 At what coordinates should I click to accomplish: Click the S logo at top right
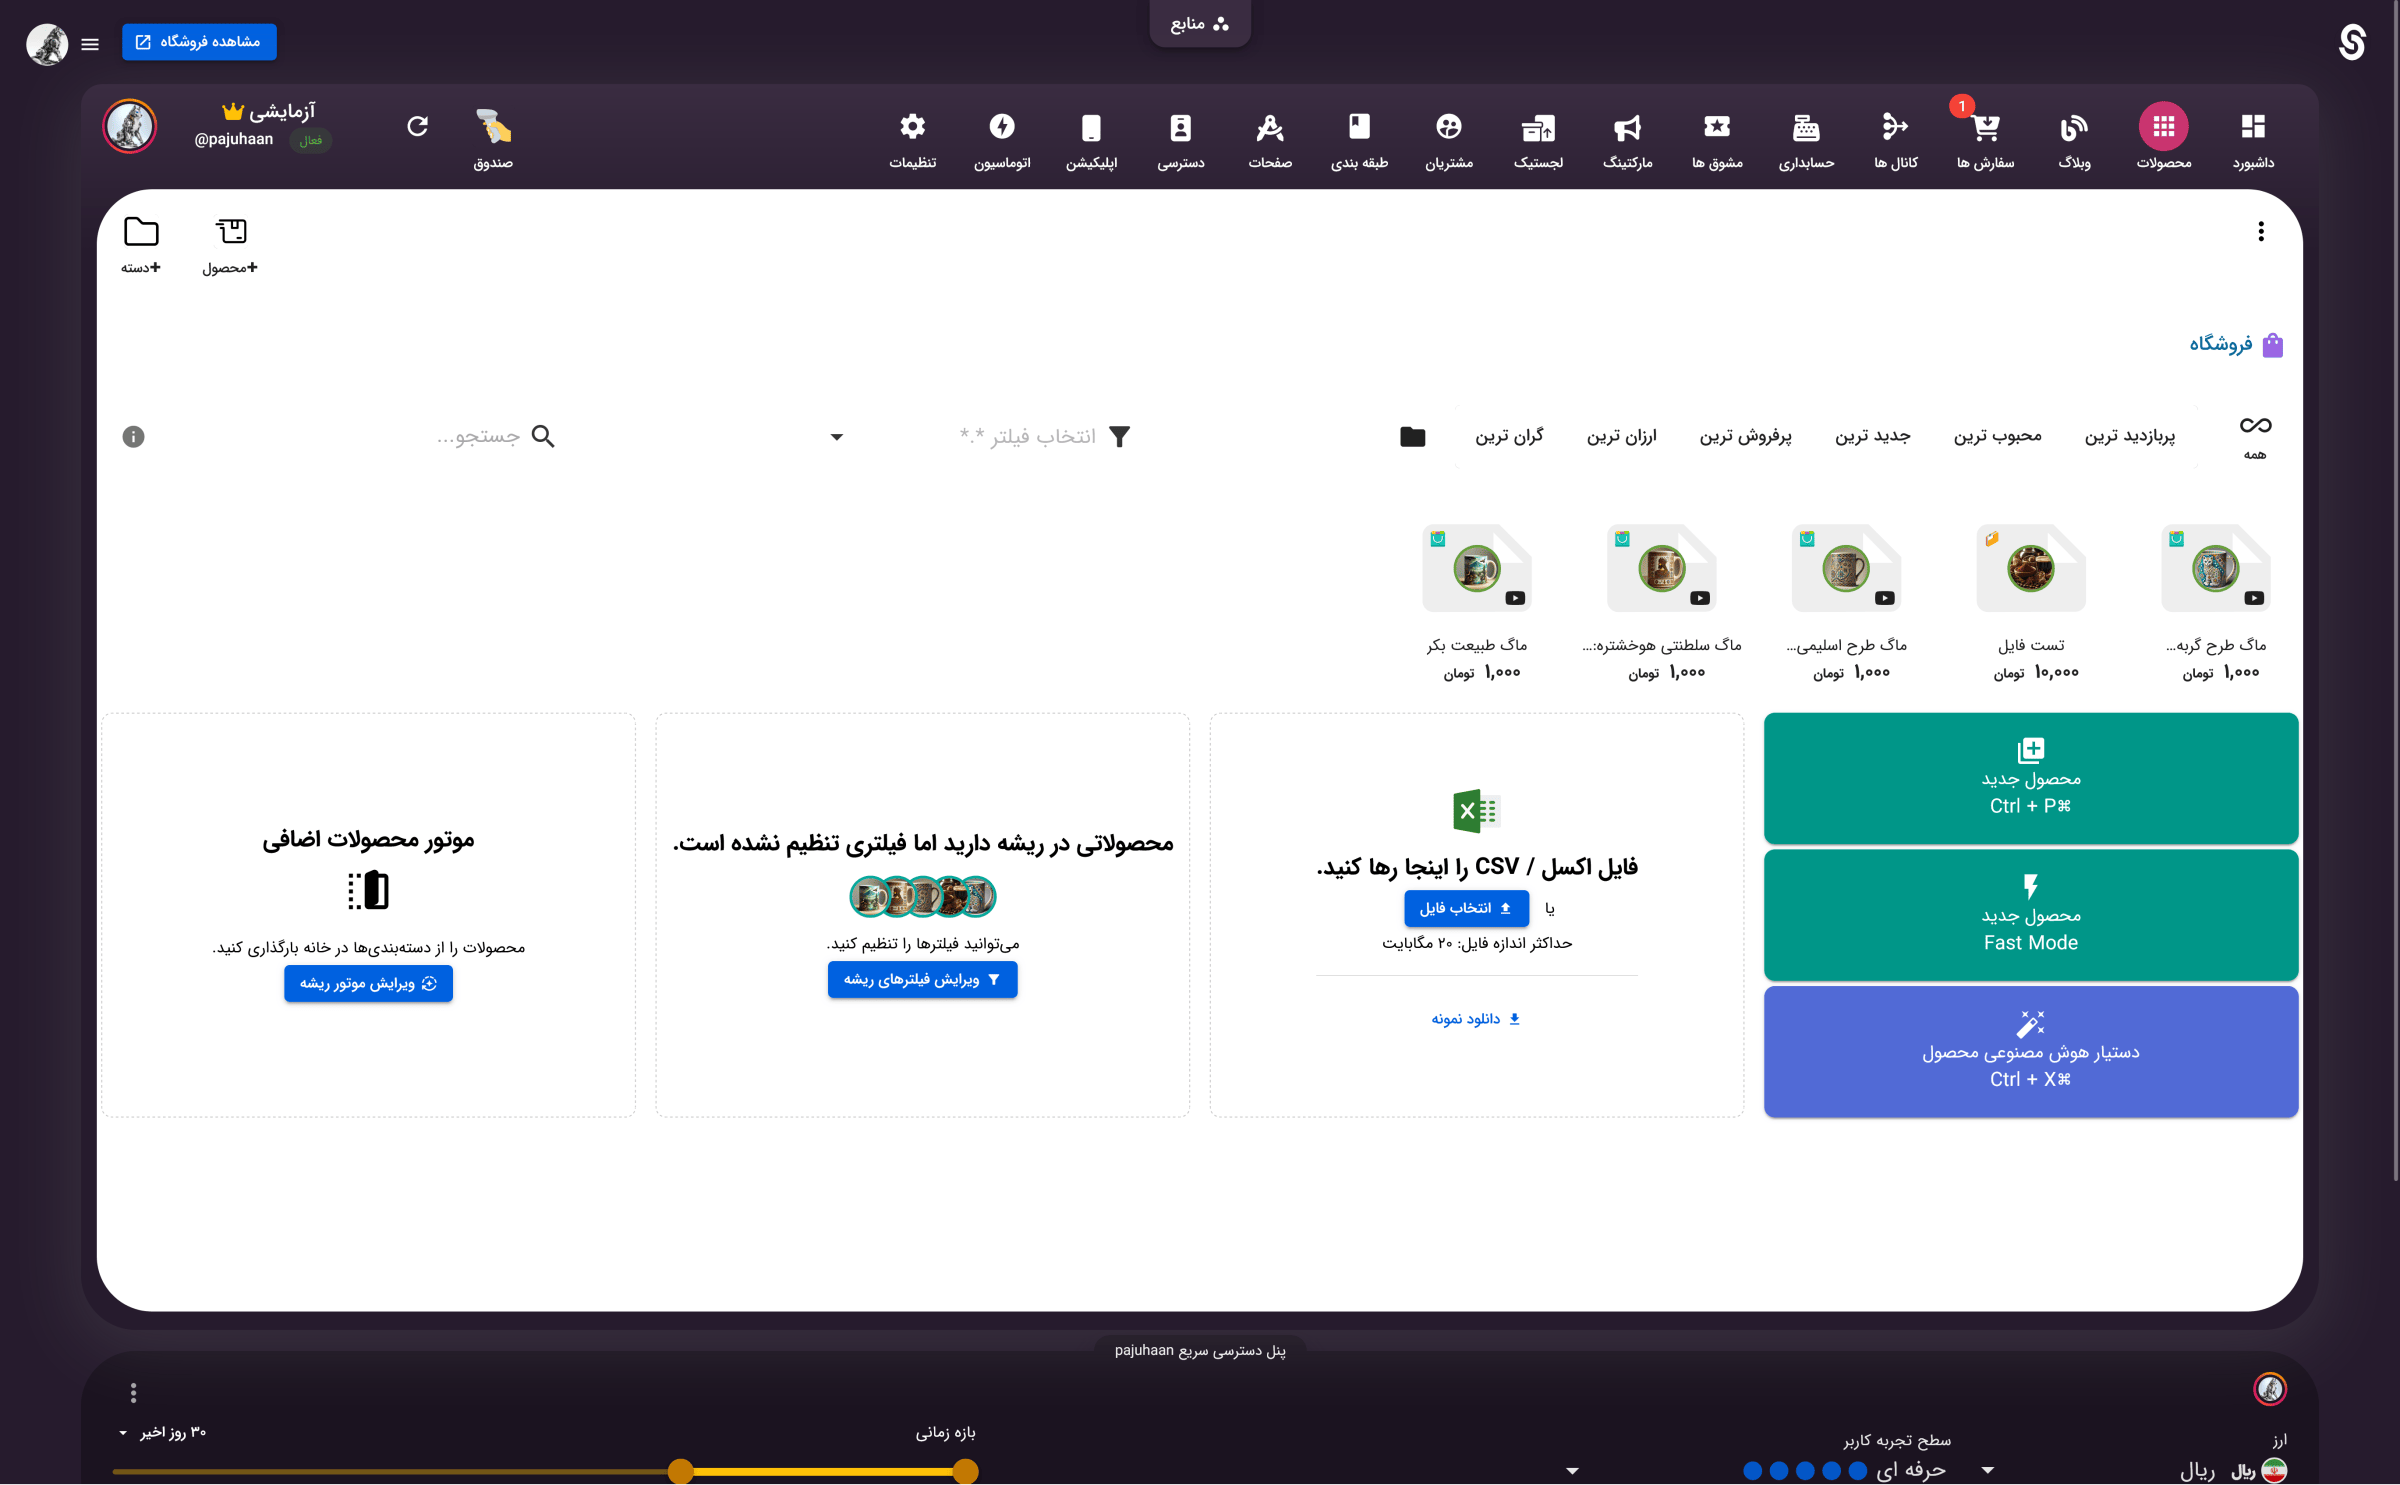(x=2352, y=42)
